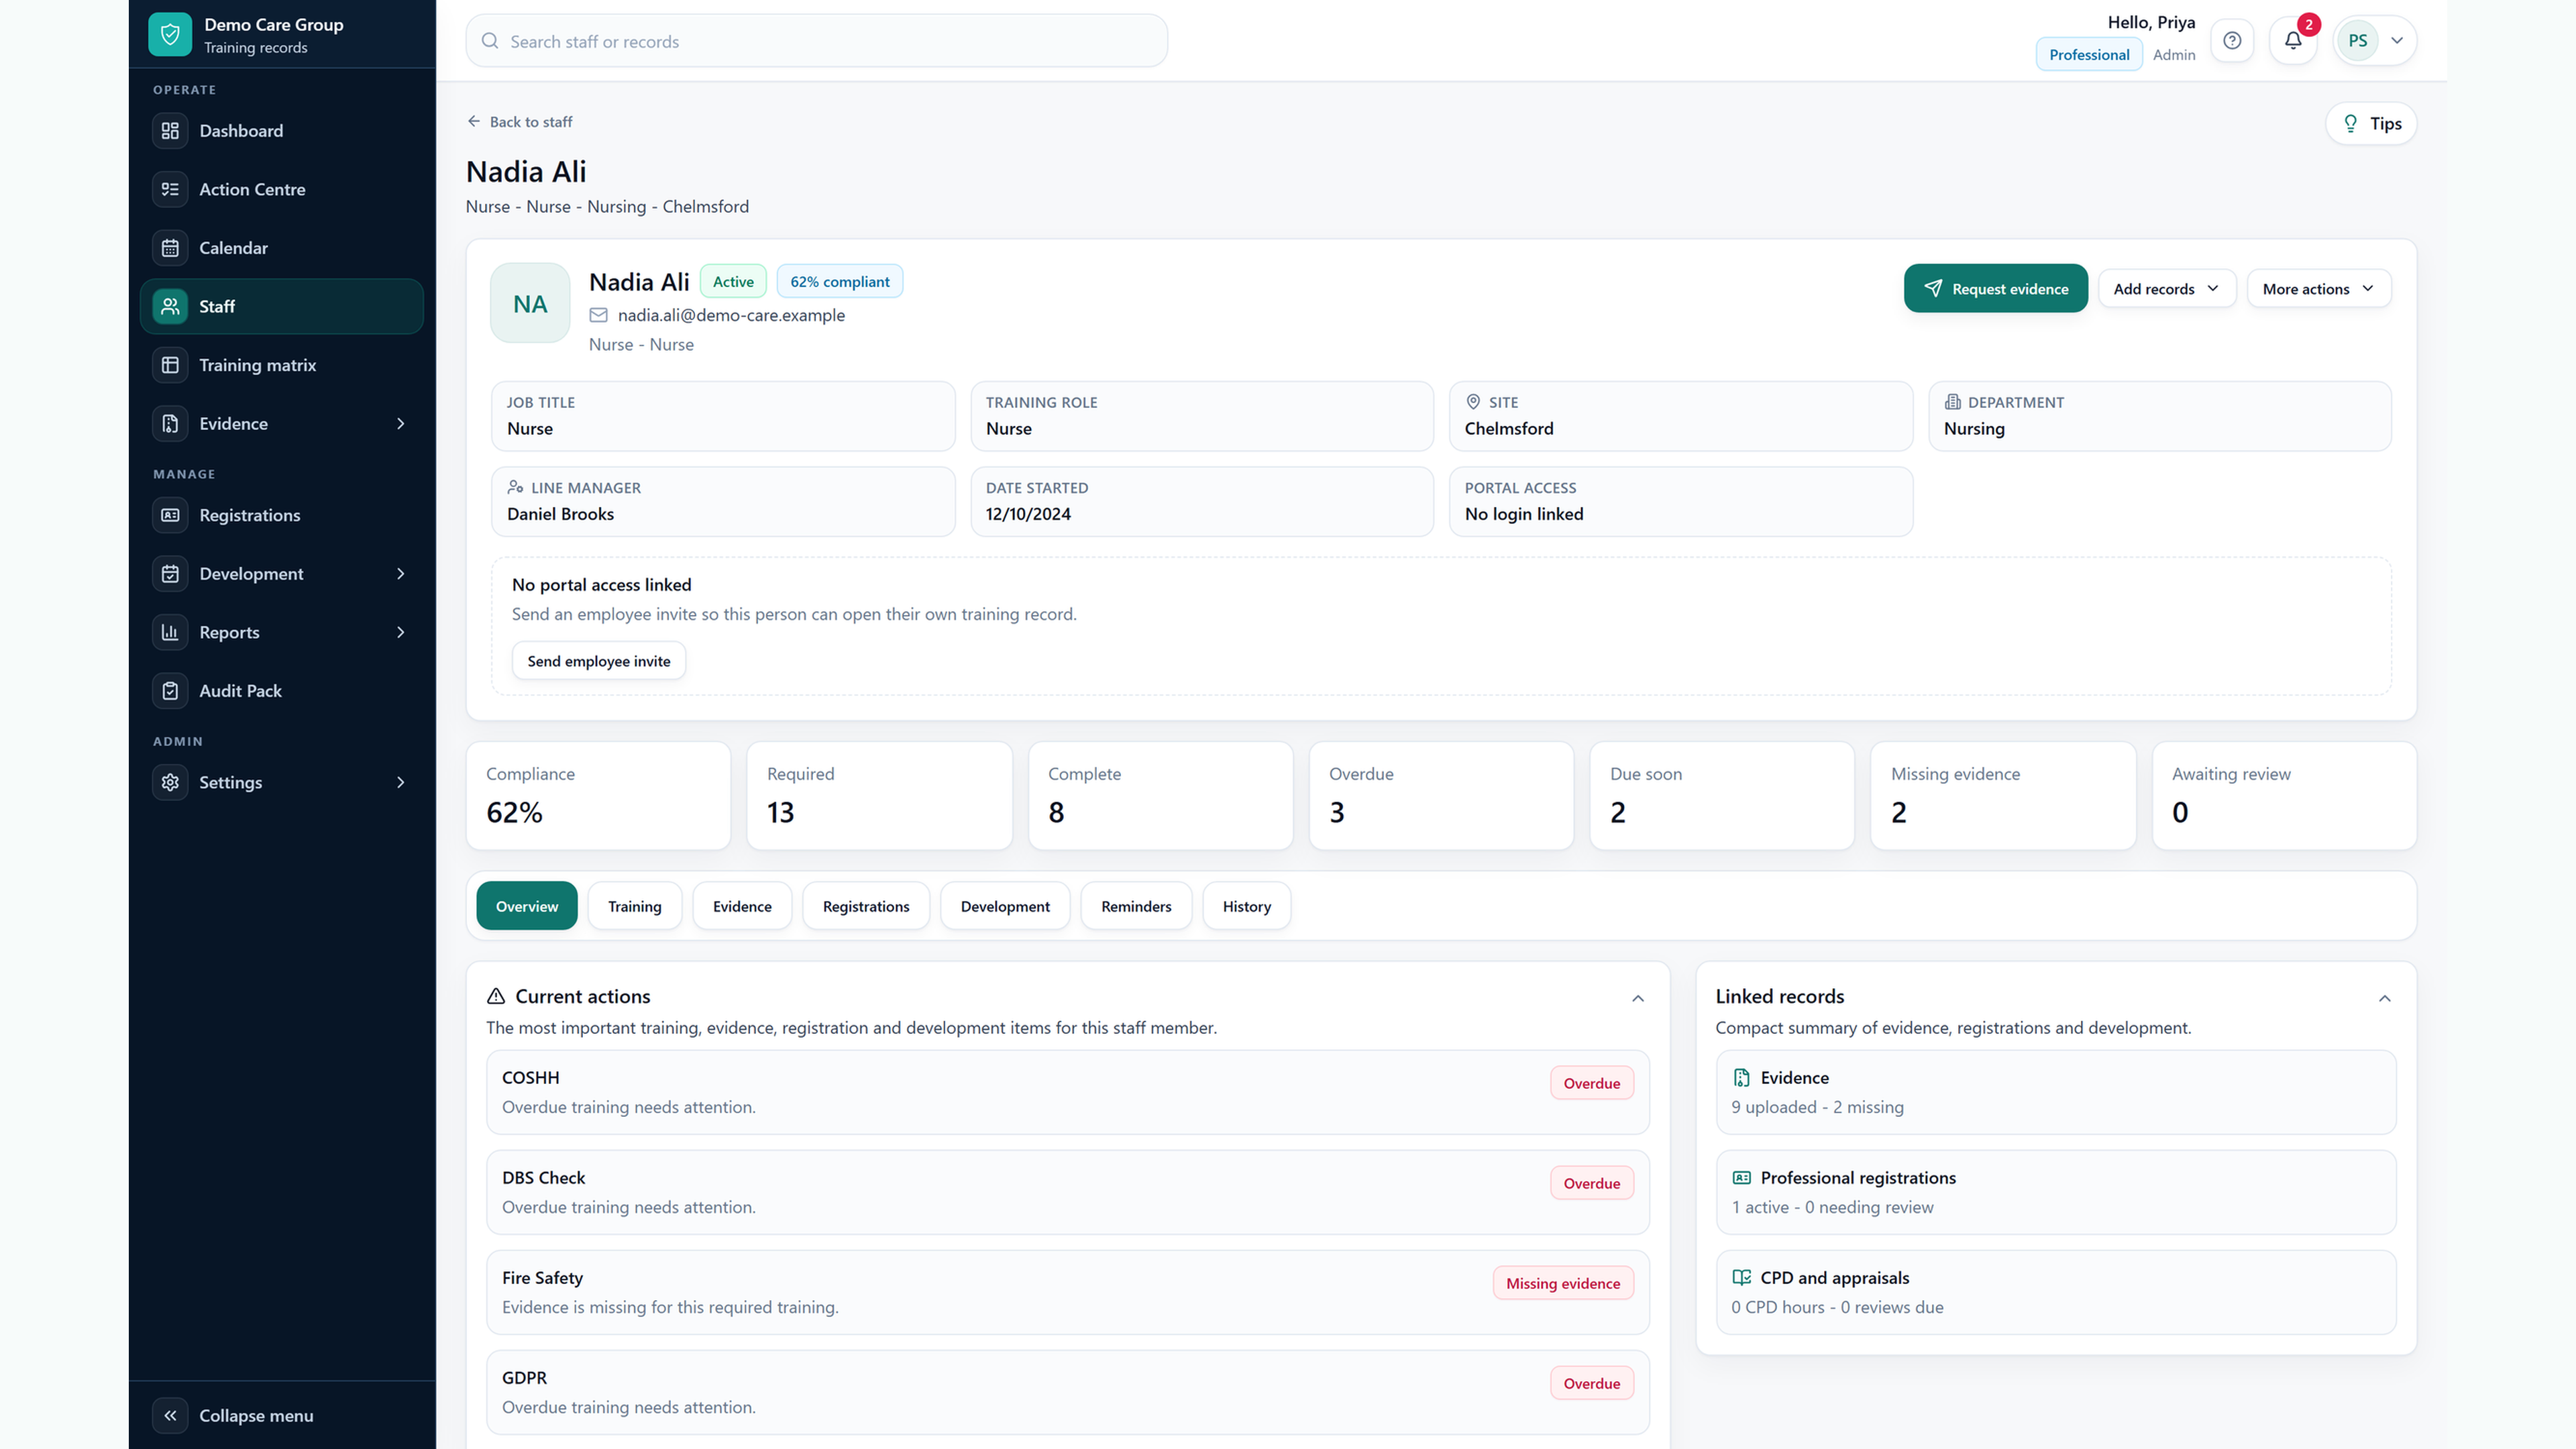Click the help question mark icon
Screen dimensions: 2576x1449
pyautogui.click(x=2232, y=41)
